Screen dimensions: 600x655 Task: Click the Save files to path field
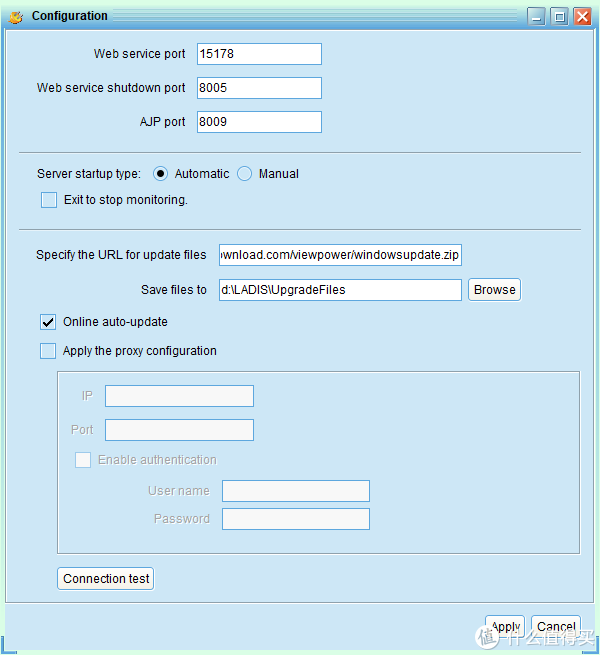click(340, 290)
